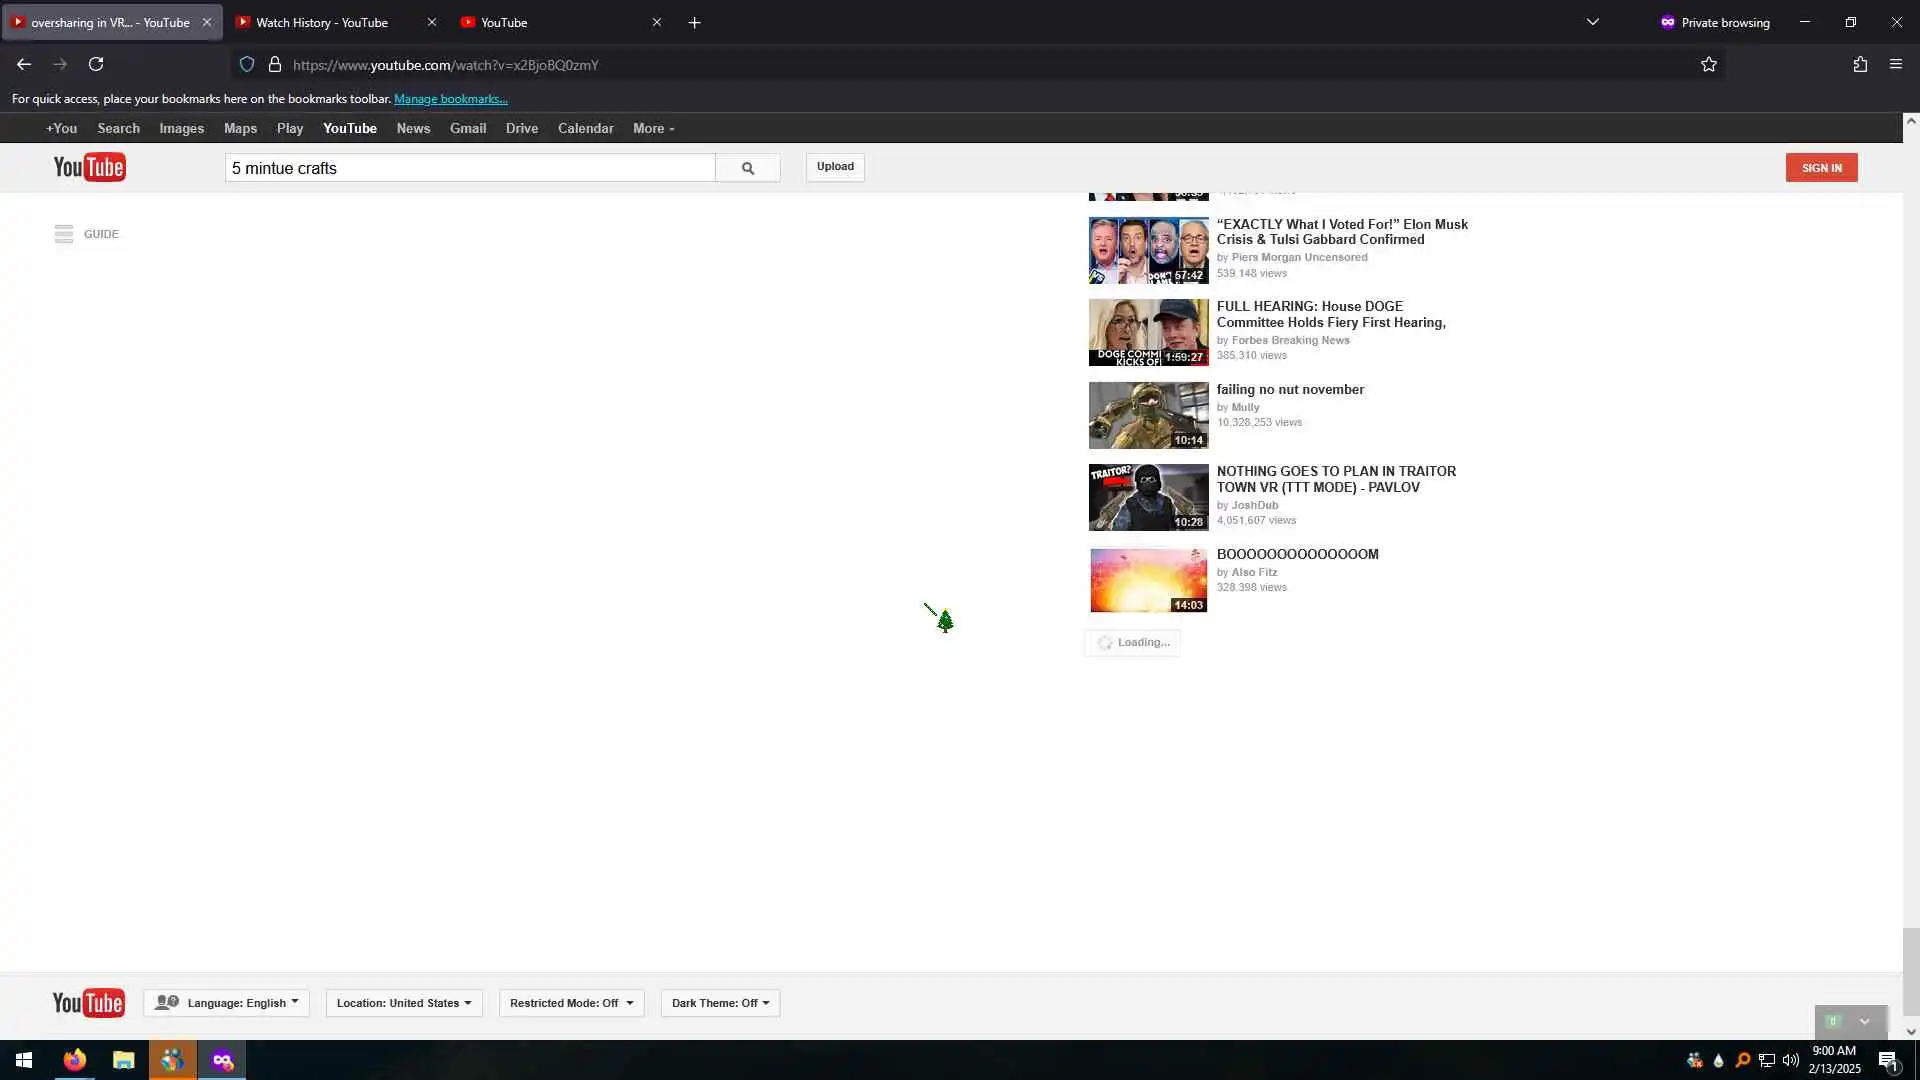Image resolution: width=1920 pixels, height=1080 pixels.
Task: Switch to Watch History tab
Action: click(322, 22)
